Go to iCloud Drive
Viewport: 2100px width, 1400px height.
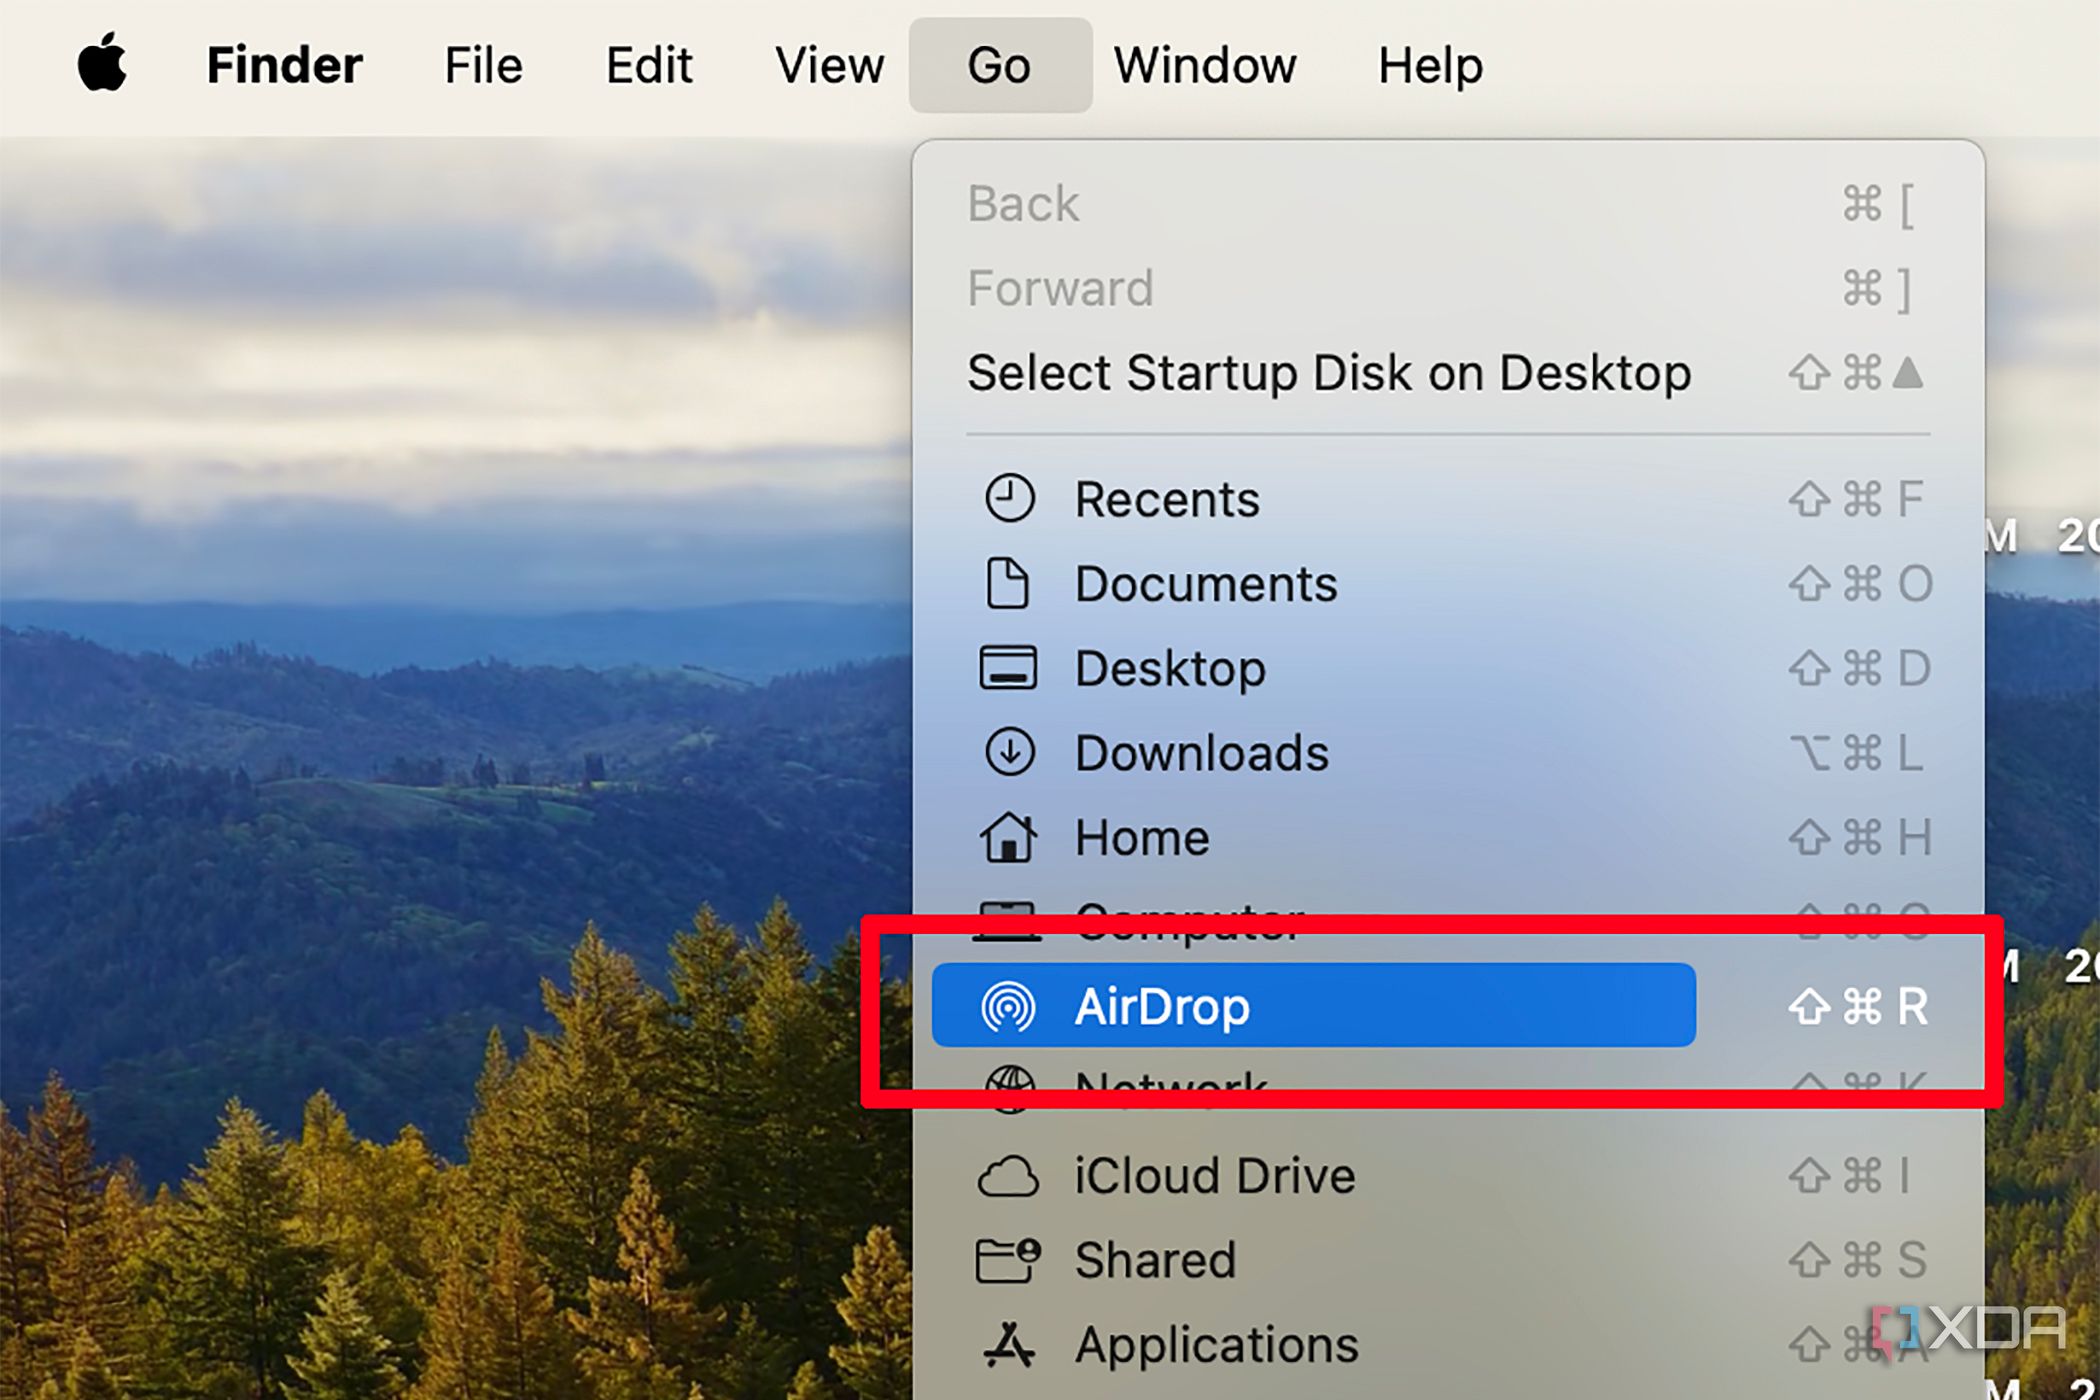click(1448, 1176)
